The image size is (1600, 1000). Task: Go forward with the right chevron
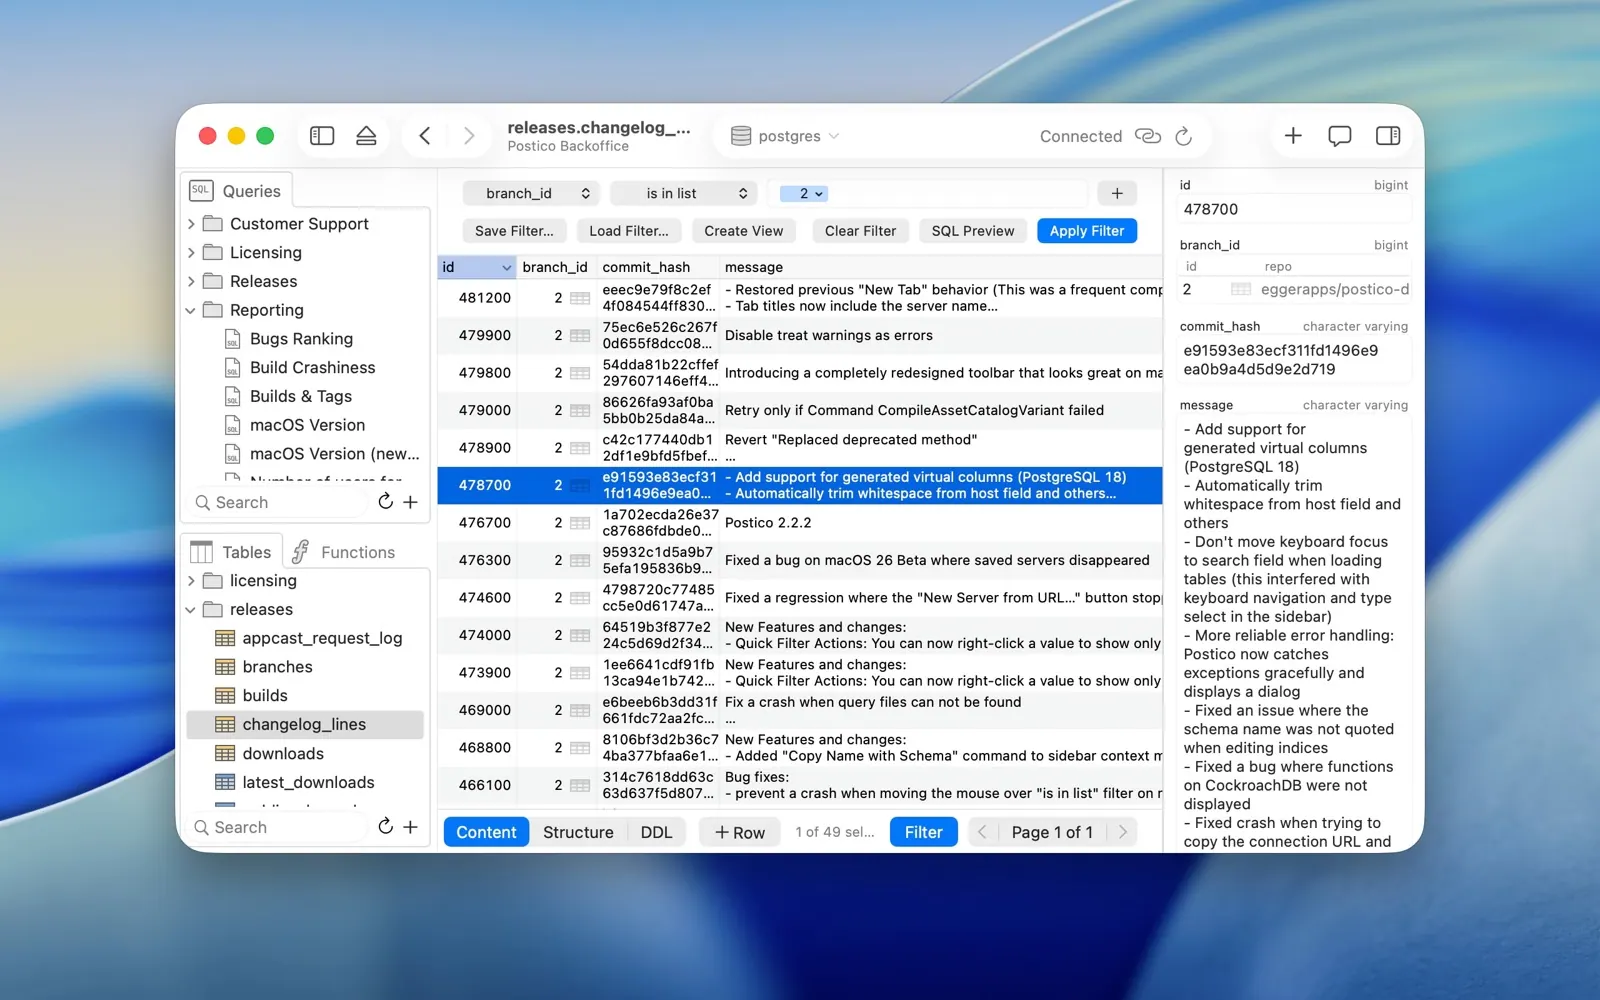point(469,136)
